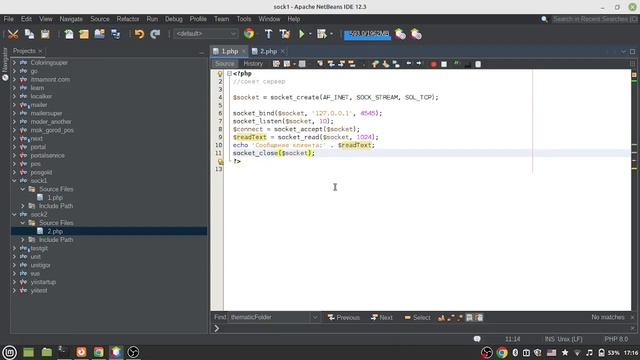Viewport: 640px width, 360px height.
Task: Open notifications balloon in status bar
Action: pyautogui.click(x=477, y=339)
